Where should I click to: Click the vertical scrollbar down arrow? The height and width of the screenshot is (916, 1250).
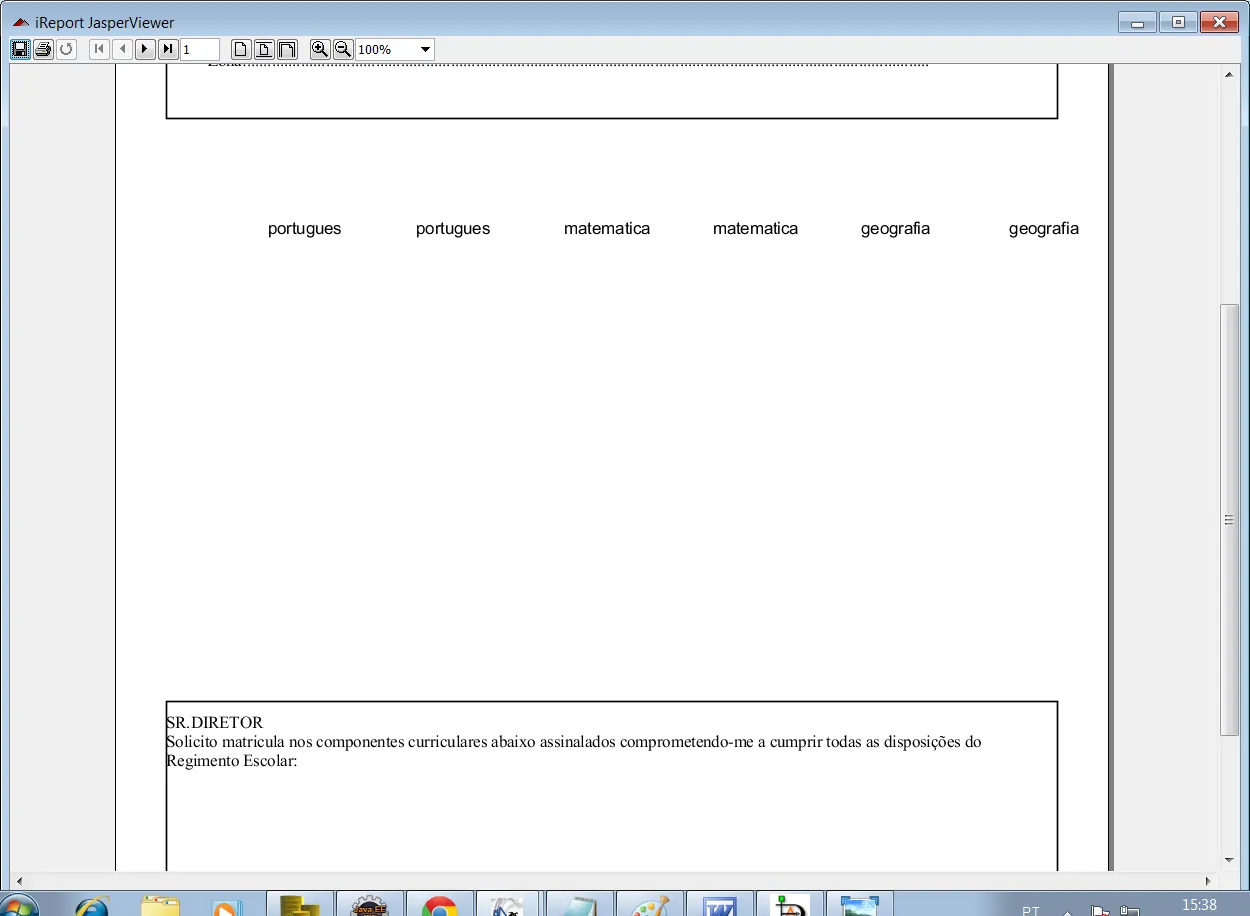[1229, 860]
